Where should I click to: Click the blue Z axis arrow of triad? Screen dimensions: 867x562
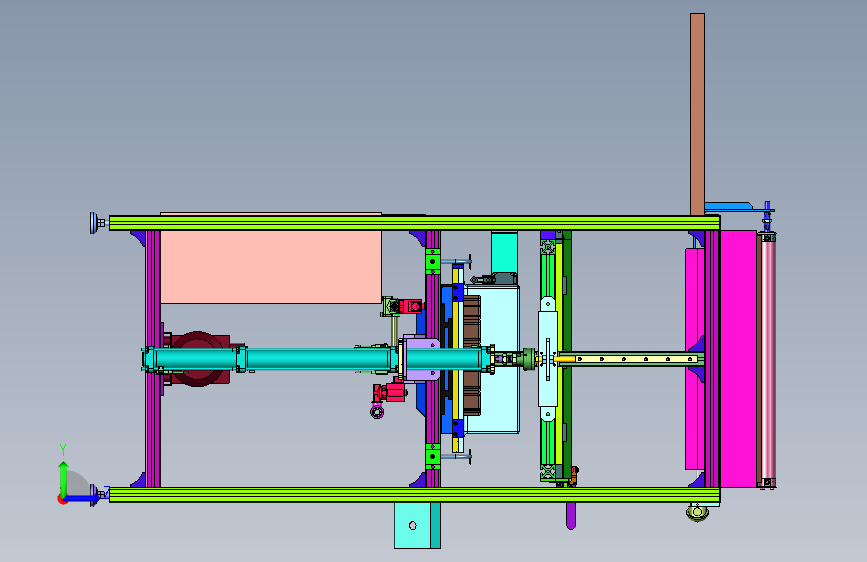pyautogui.click(x=83, y=498)
